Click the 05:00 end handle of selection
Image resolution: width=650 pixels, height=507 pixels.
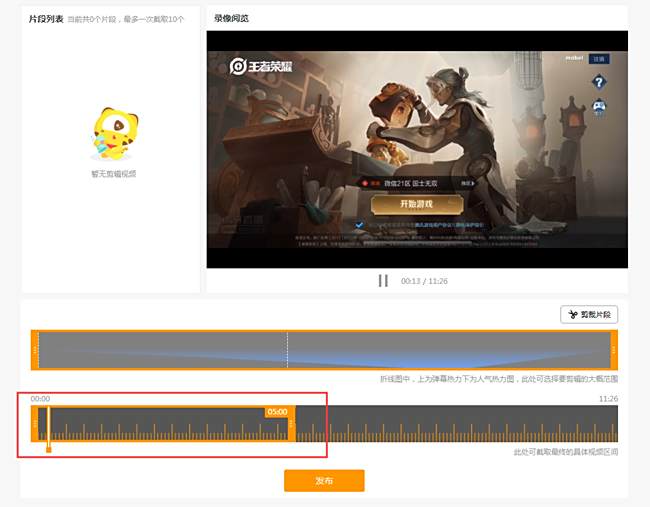pyautogui.click(x=292, y=423)
